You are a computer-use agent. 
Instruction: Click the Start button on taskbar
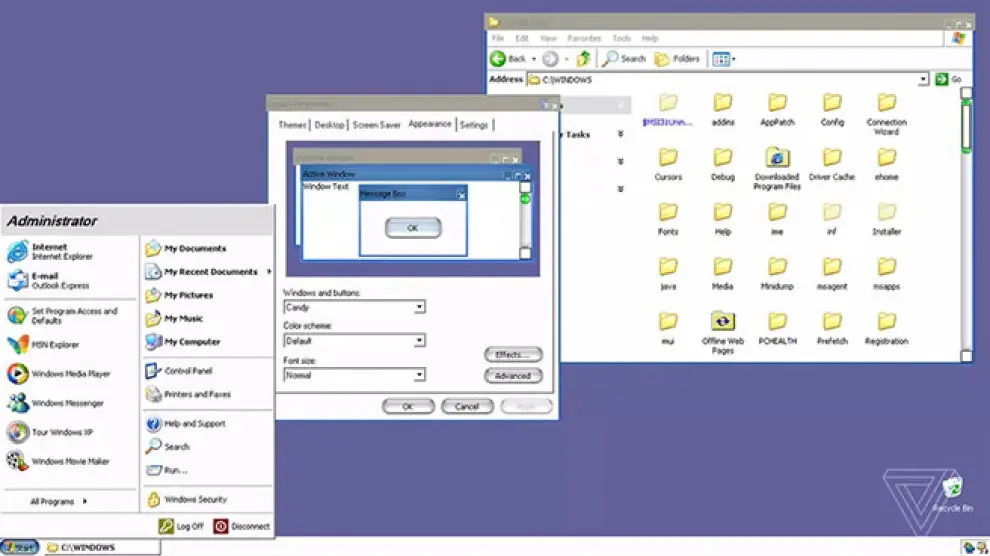20,547
